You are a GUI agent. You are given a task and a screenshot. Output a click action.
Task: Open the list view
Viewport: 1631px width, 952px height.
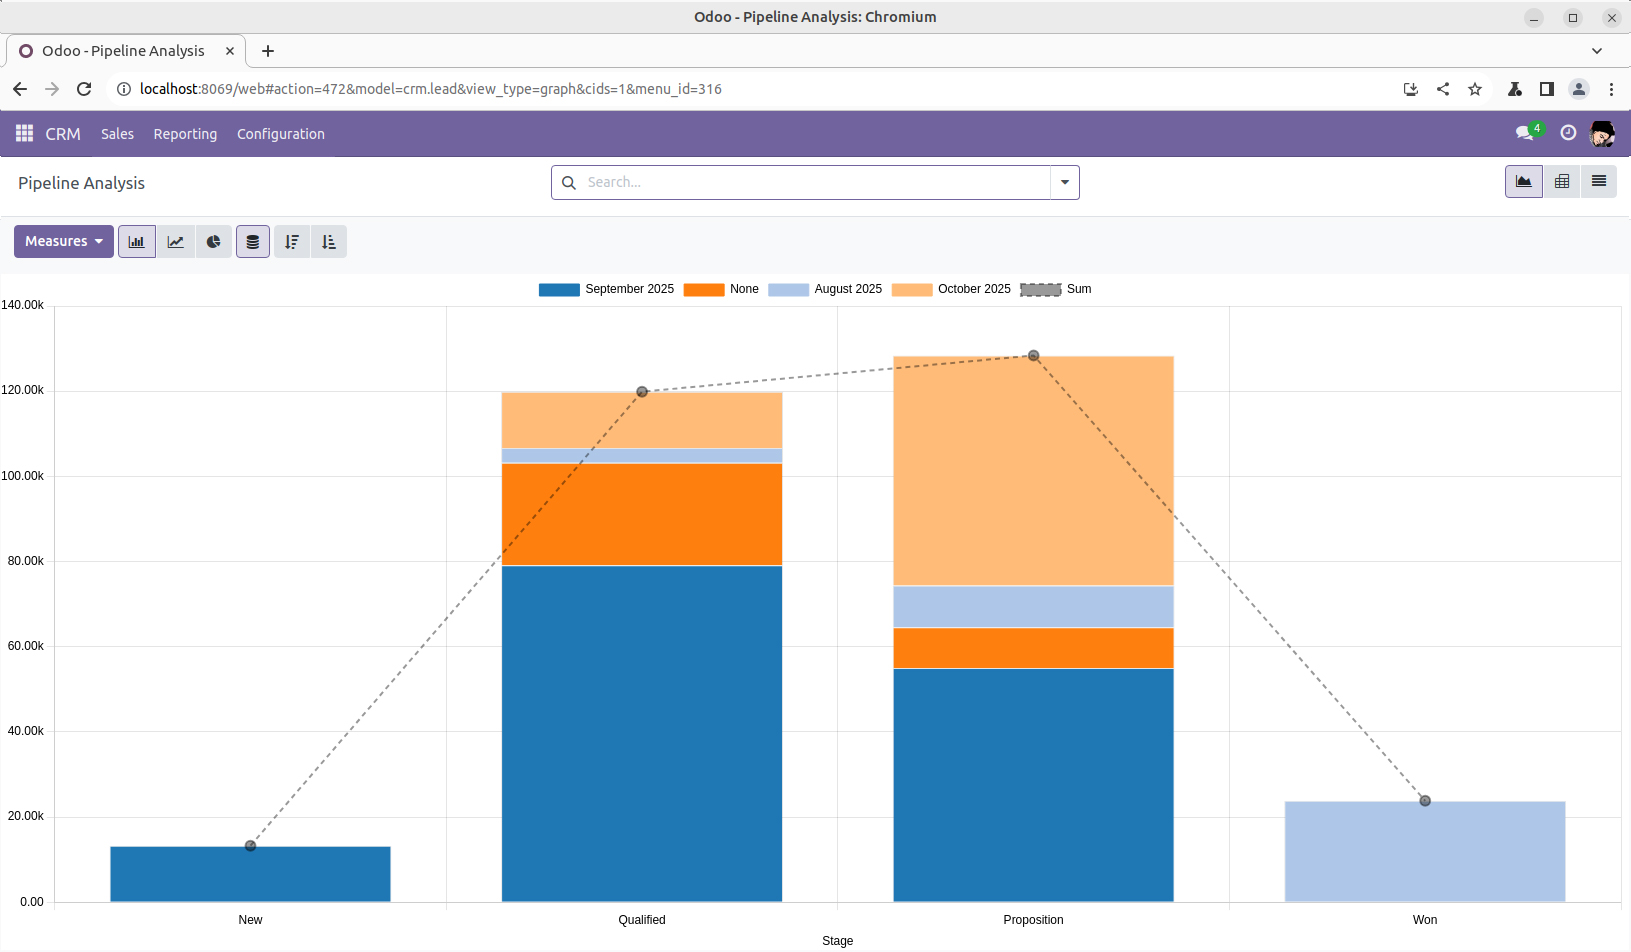(1598, 182)
